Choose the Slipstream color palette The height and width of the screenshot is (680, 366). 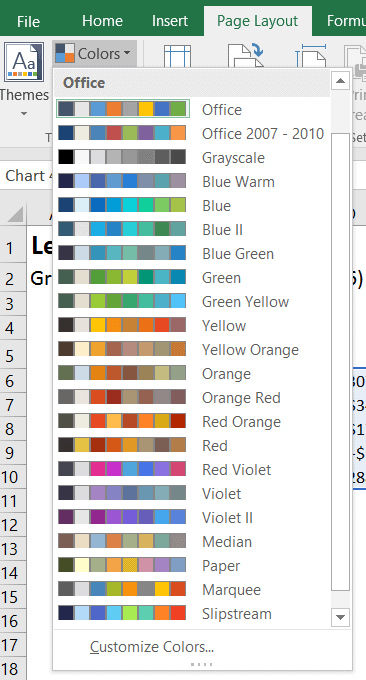tap(192, 613)
